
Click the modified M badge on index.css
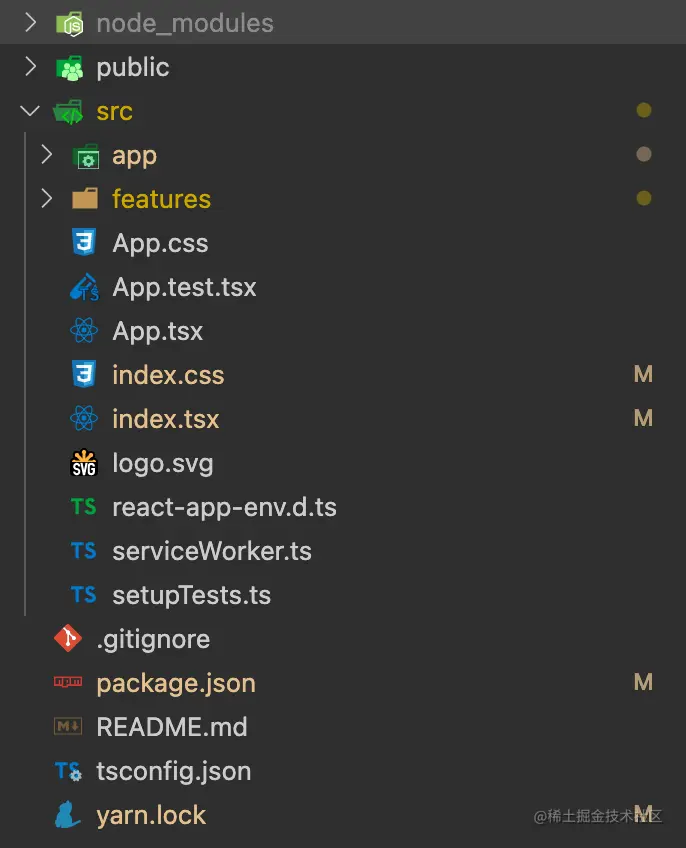pos(643,375)
